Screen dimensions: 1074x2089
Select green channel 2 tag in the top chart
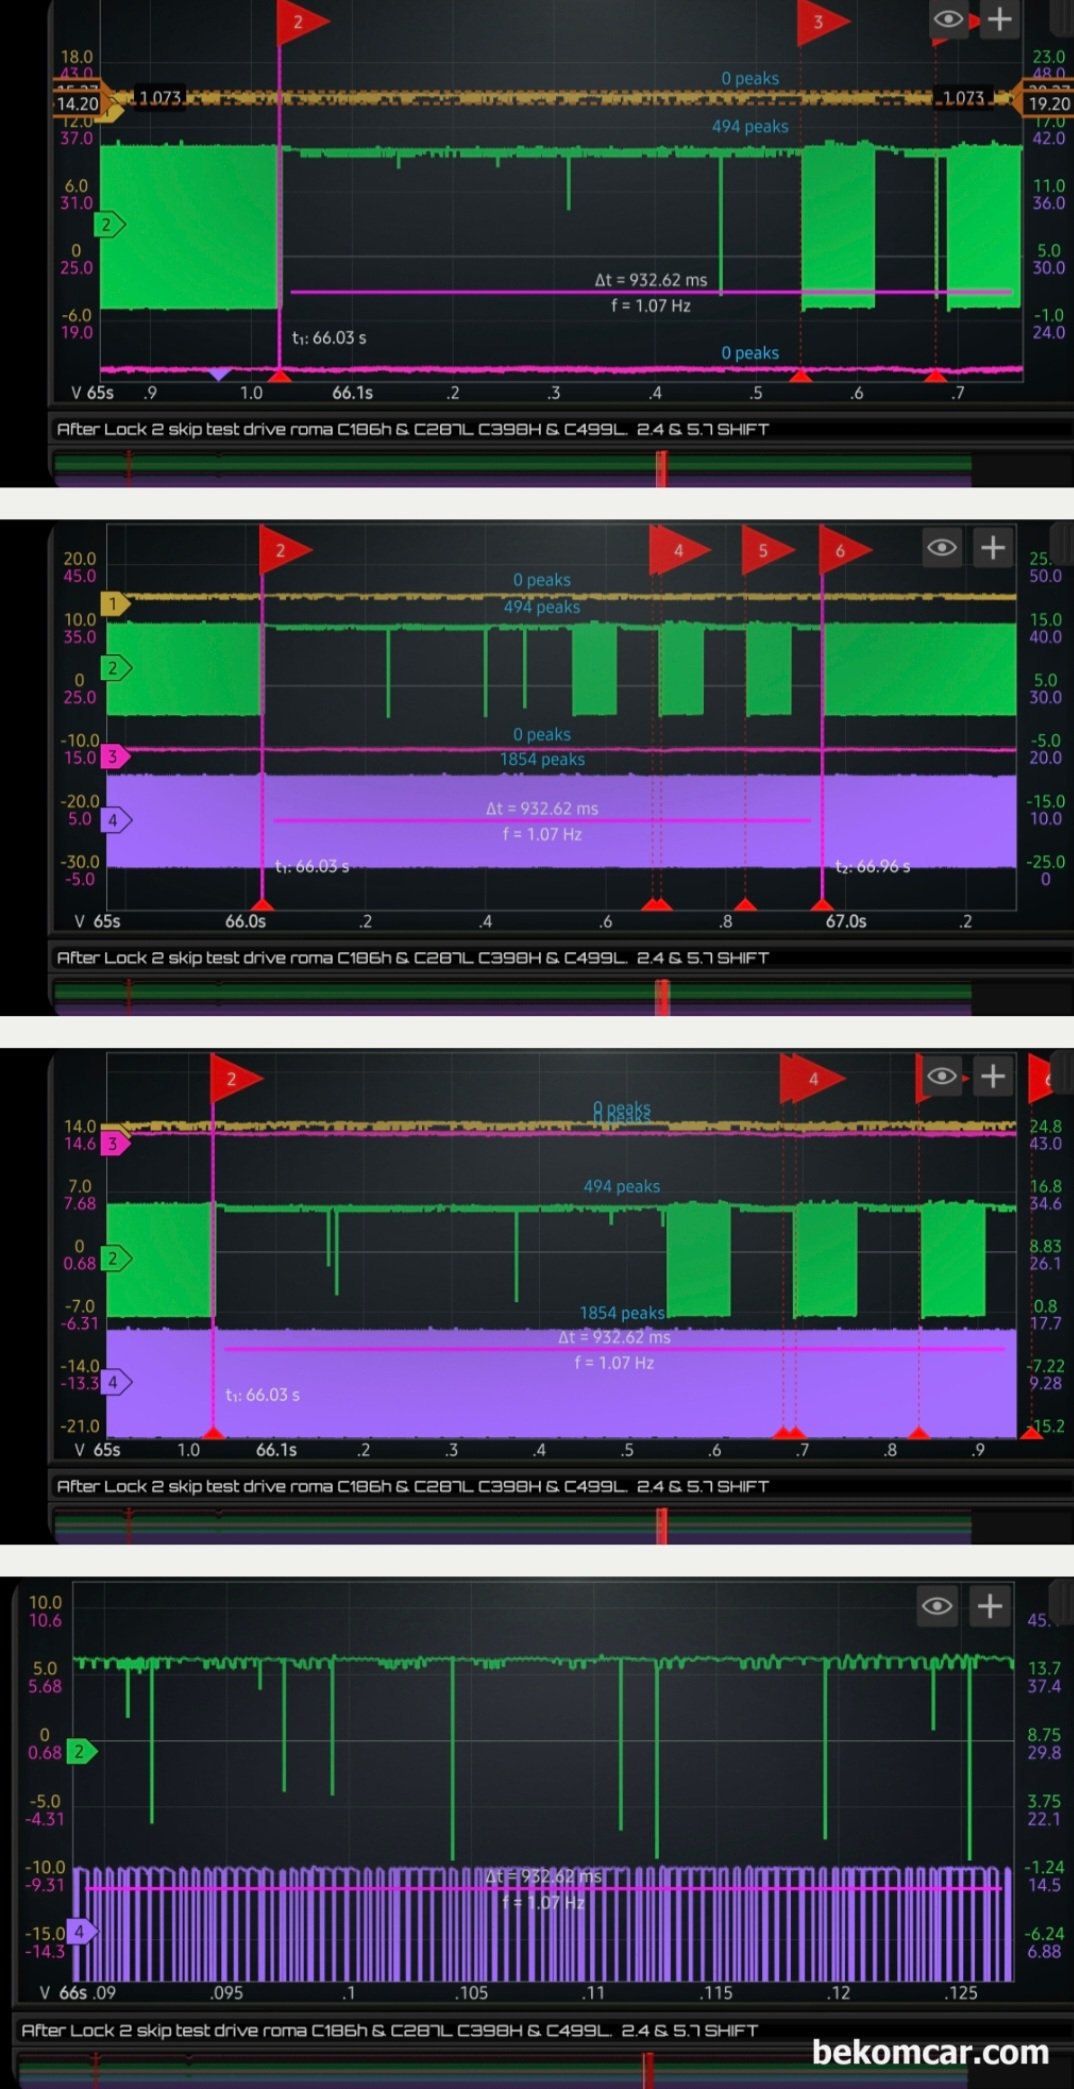tap(108, 225)
